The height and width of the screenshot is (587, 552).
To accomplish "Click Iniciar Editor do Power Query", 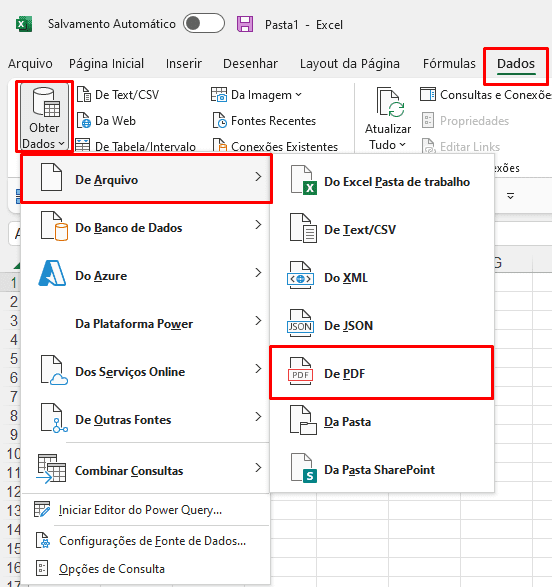I will [x=146, y=510].
